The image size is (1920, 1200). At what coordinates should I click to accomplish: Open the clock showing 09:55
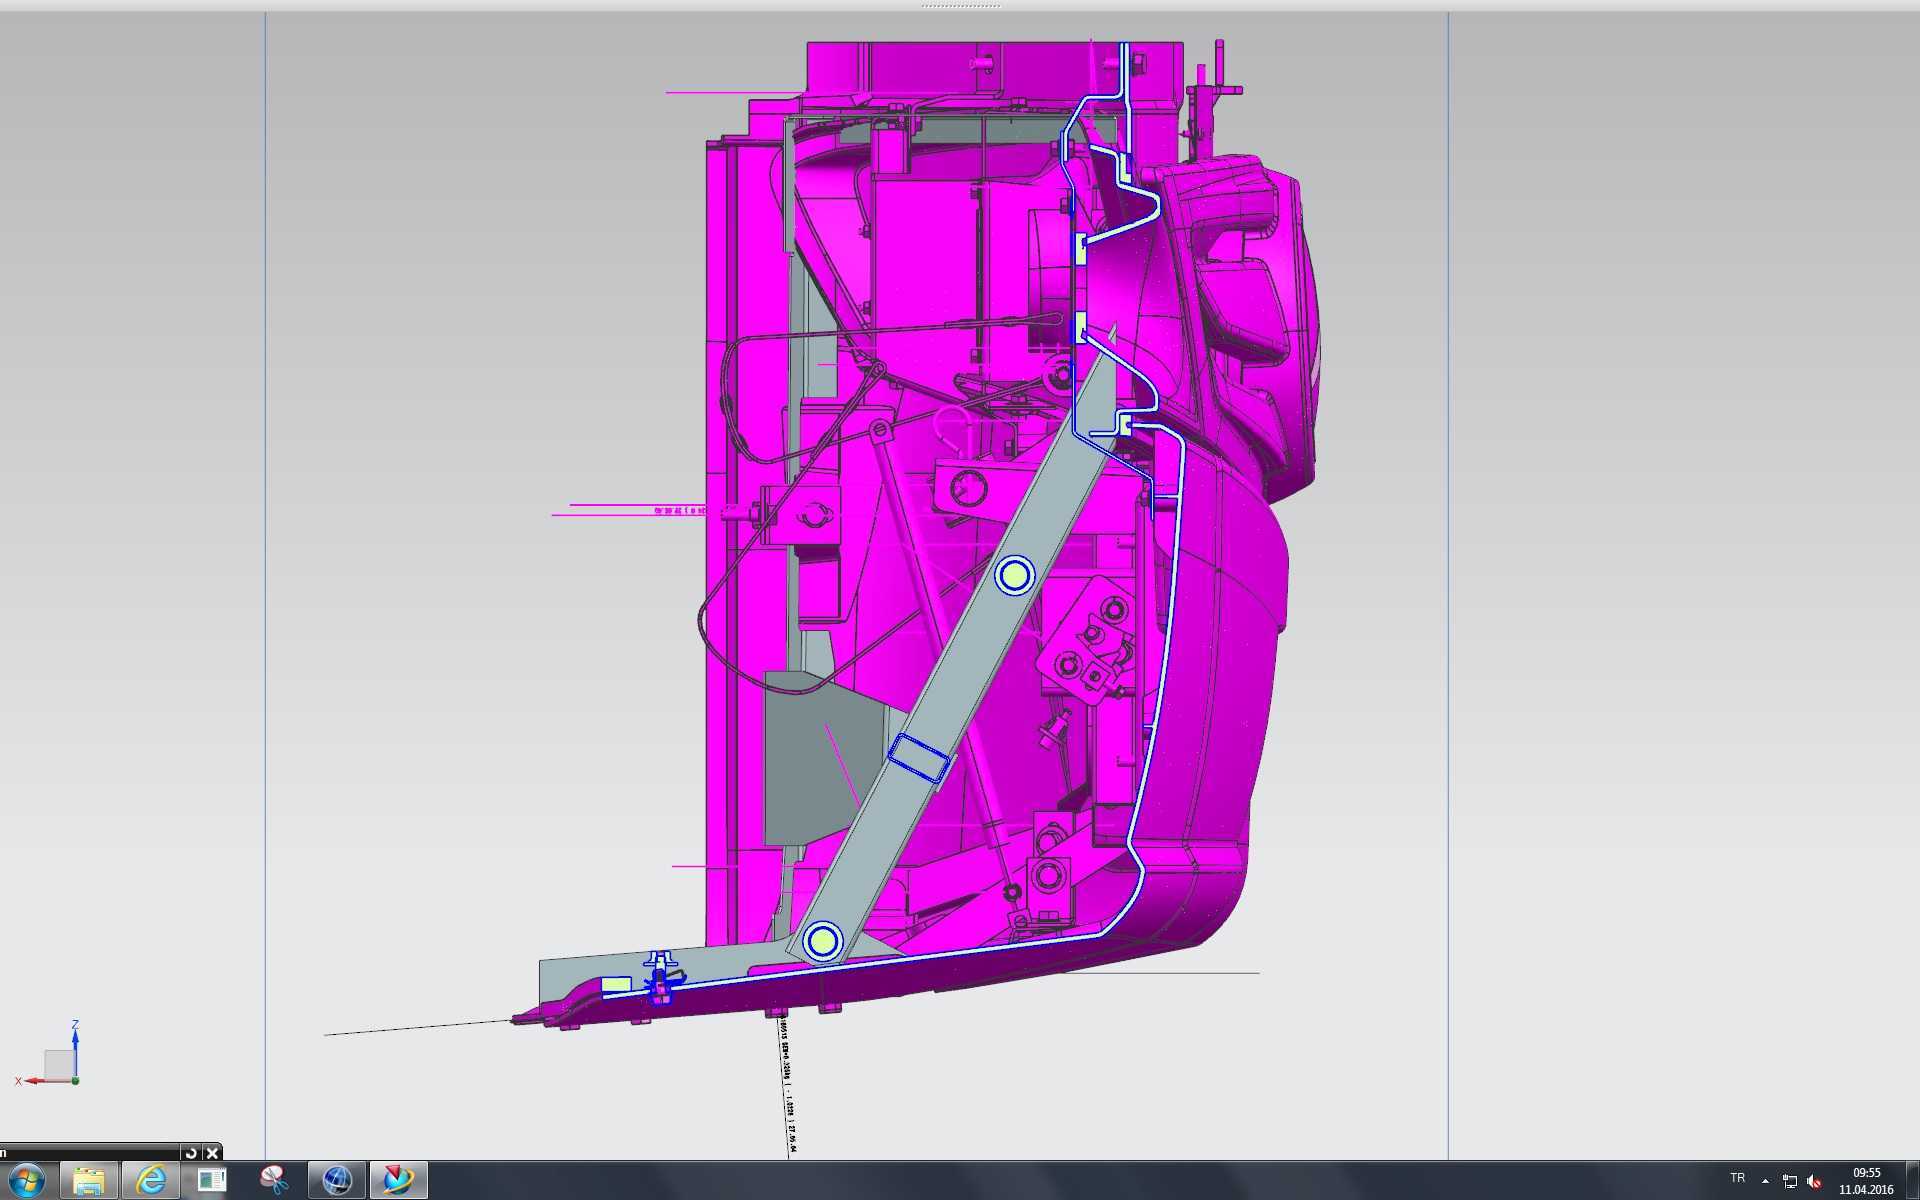(1866, 1181)
